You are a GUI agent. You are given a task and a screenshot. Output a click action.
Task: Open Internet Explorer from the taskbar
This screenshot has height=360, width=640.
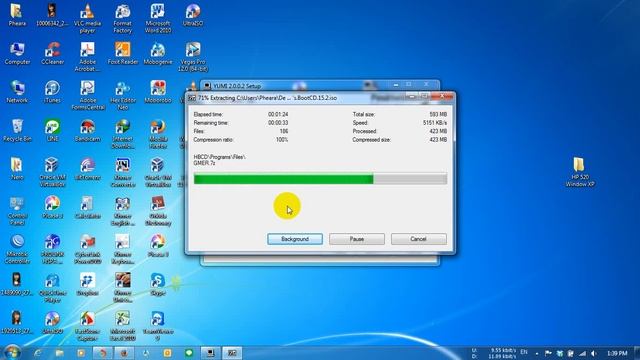(38, 353)
